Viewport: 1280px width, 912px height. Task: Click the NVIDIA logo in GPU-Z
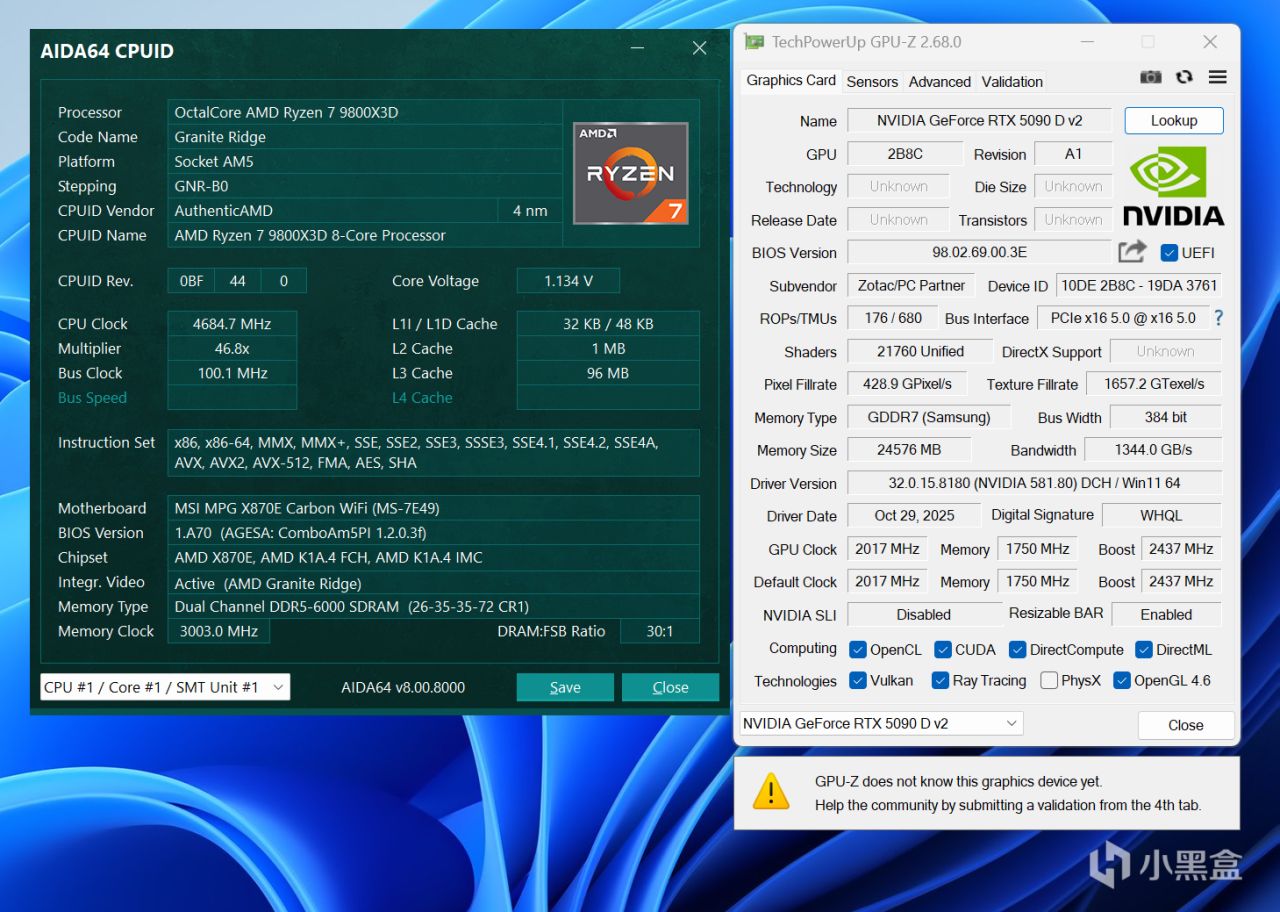[1173, 186]
